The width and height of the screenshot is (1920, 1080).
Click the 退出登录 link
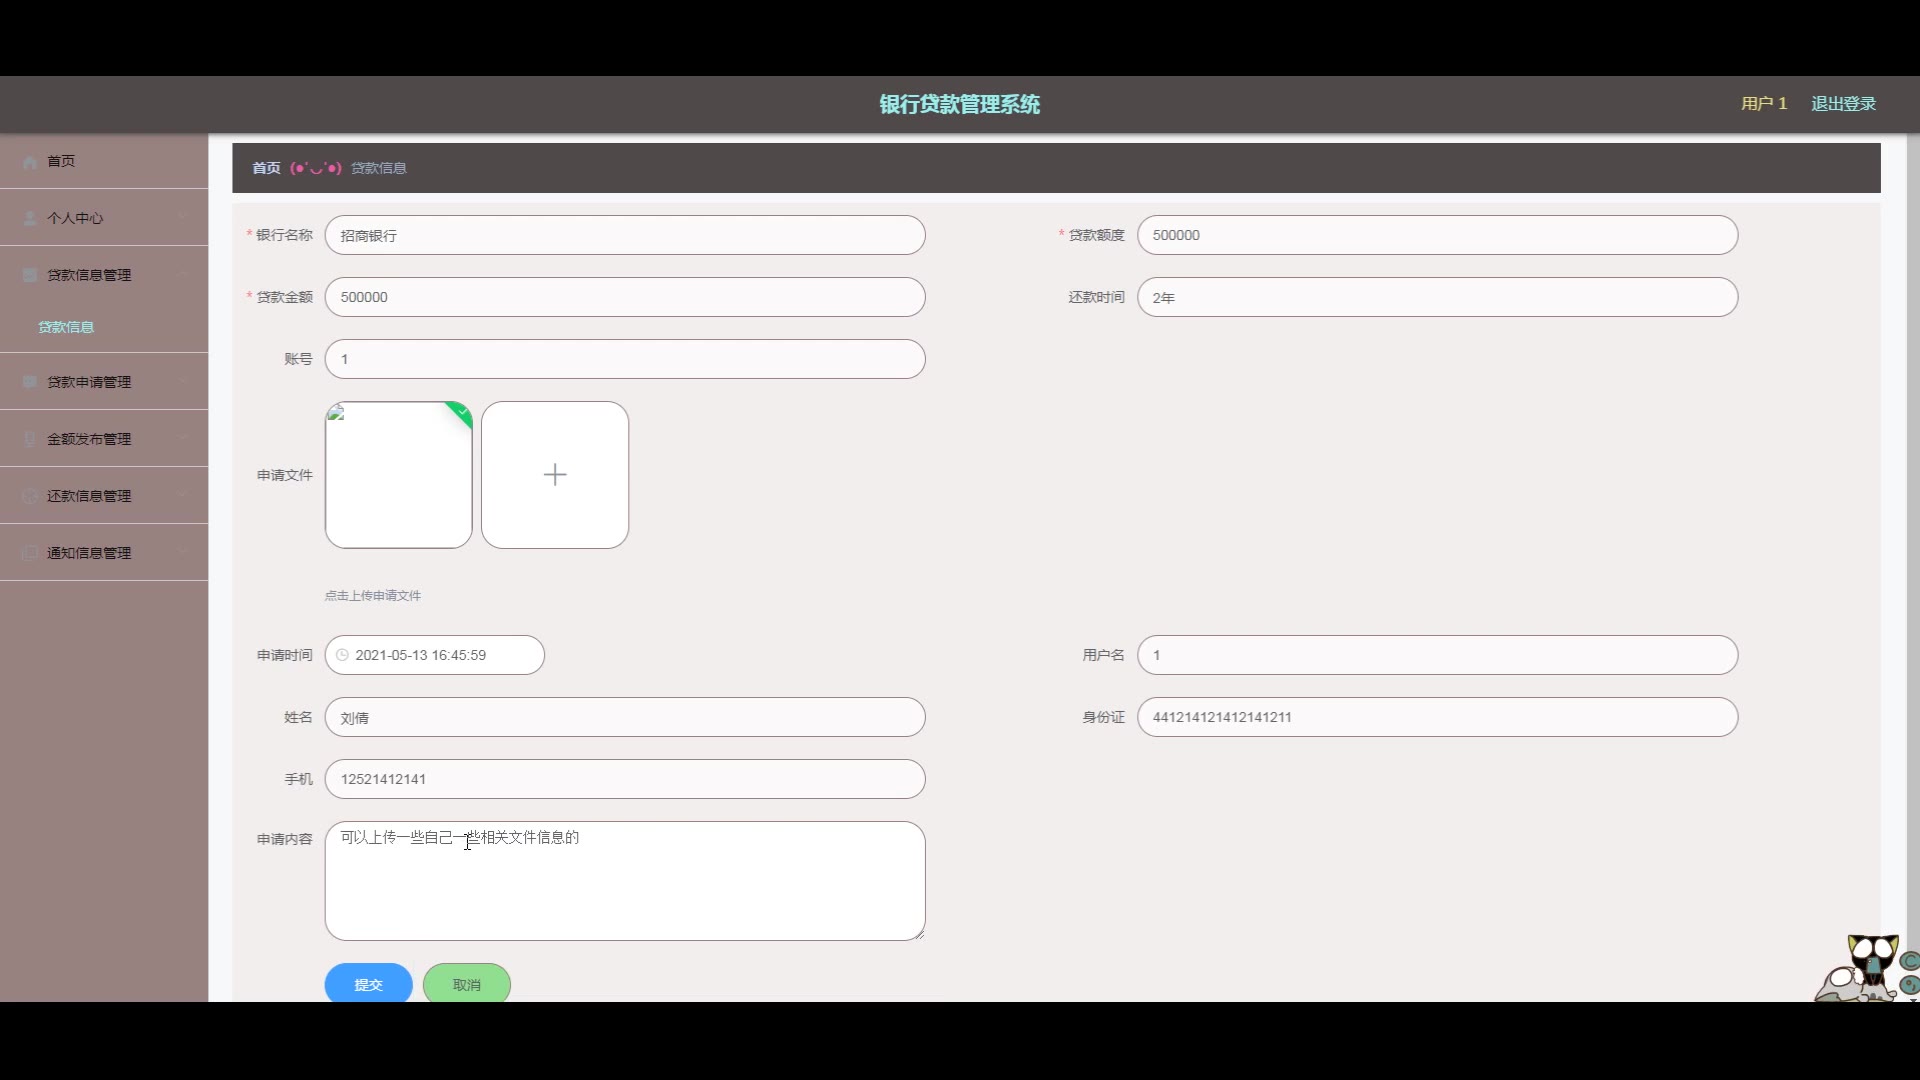[x=1843, y=104]
